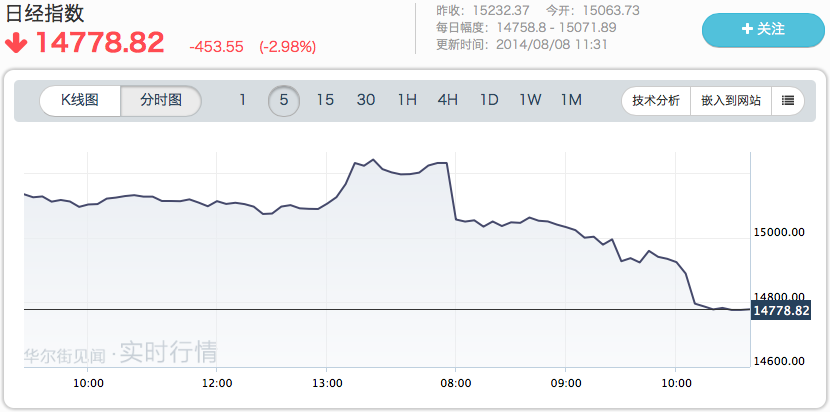Select the 5 minute interval

tap(284, 100)
